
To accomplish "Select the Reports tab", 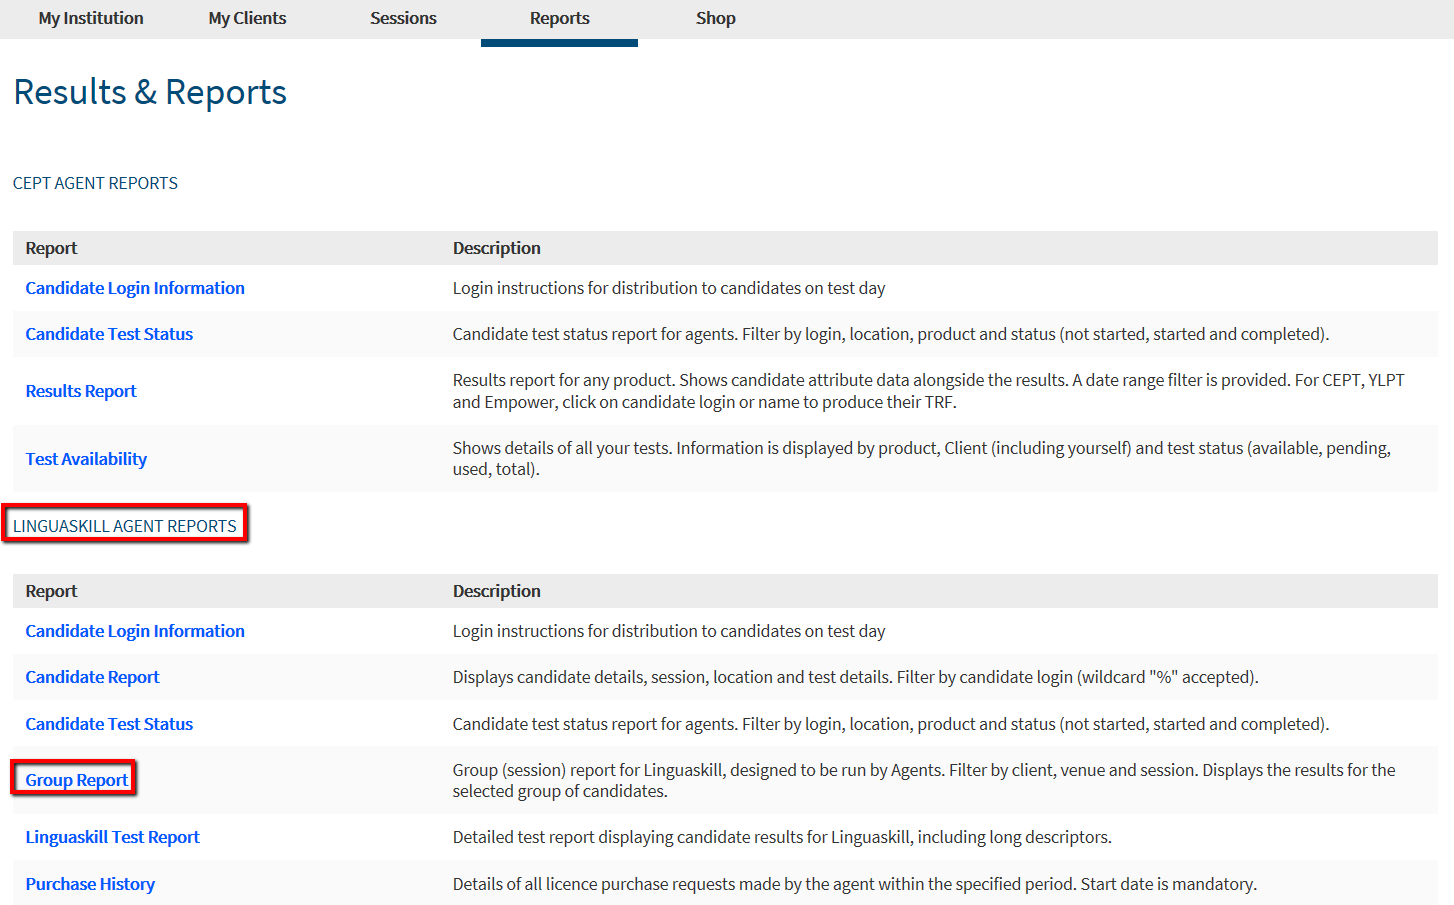I will coord(559,18).
